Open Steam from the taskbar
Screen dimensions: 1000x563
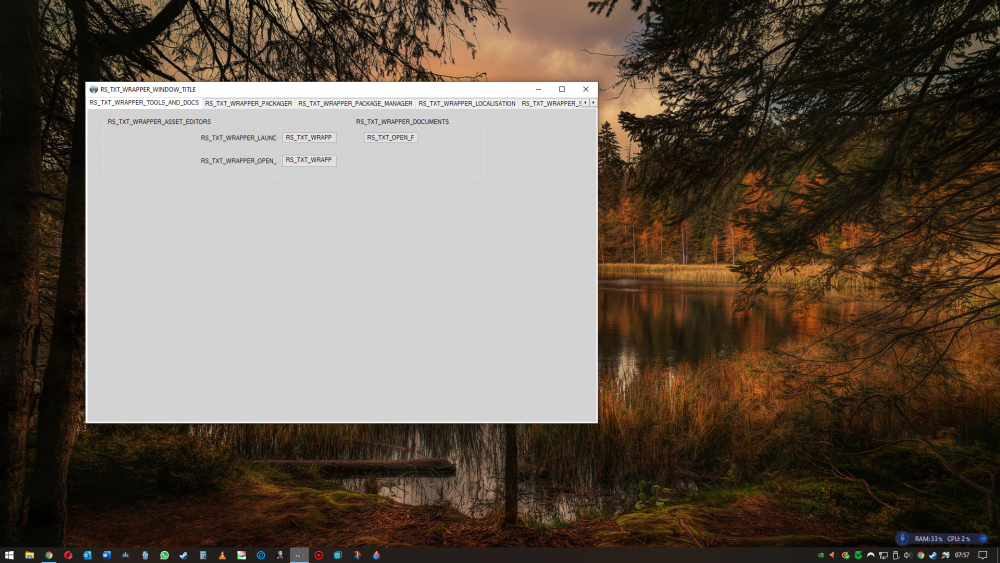pyautogui.click(x=183, y=555)
